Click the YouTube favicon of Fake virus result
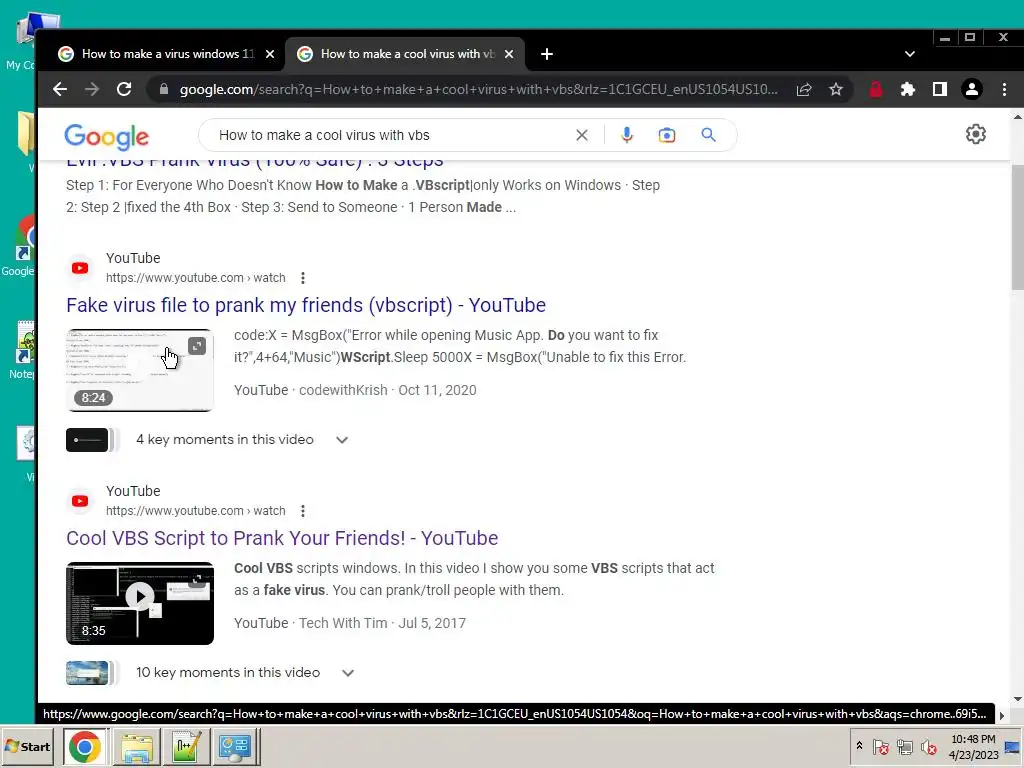This screenshot has height=768, width=1024. click(x=80, y=268)
